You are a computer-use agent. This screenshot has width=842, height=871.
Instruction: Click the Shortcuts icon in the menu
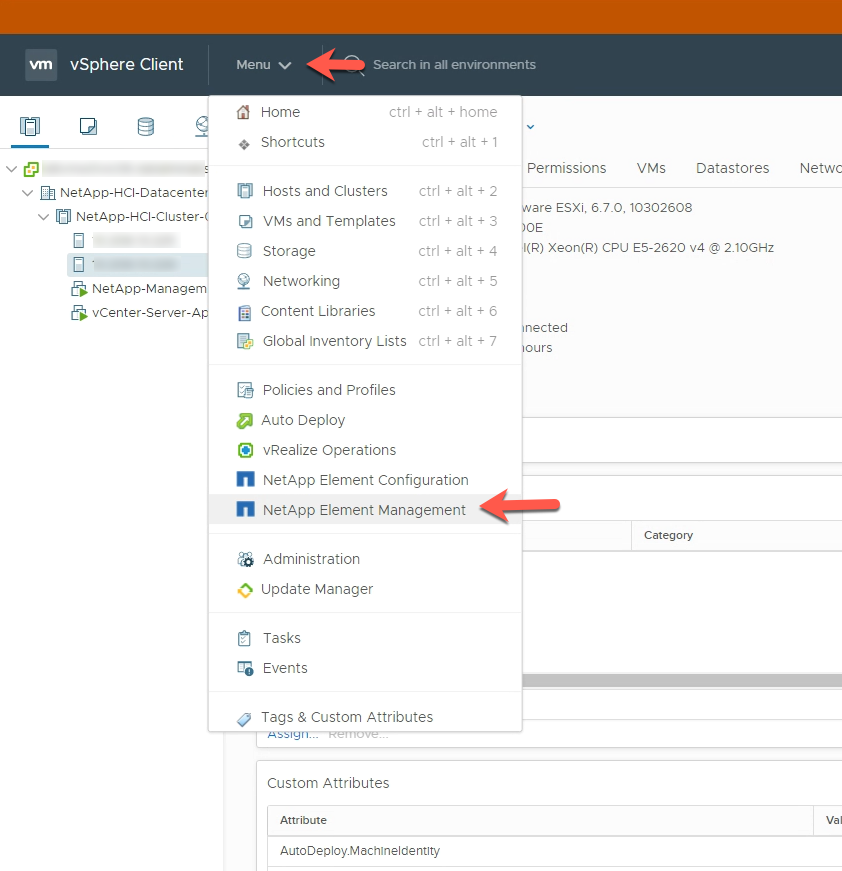[x=244, y=144]
